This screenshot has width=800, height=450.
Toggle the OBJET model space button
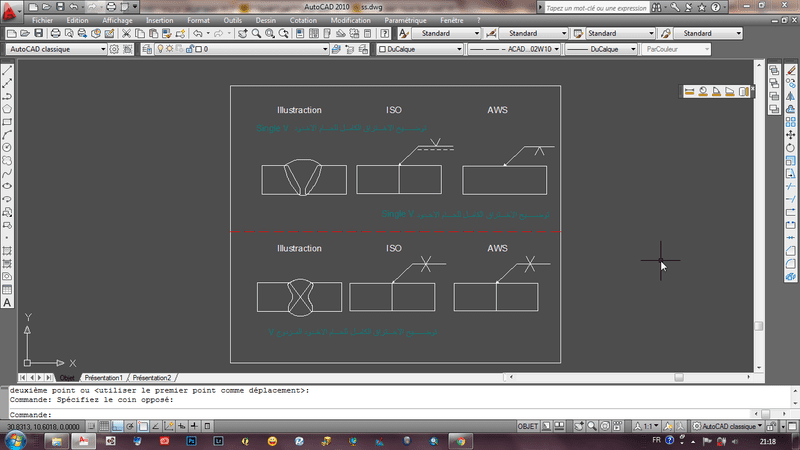point(527,426)
